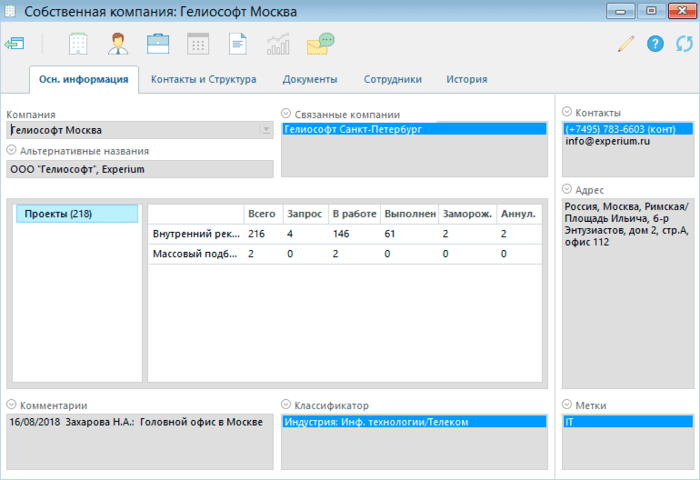Open the companies building icon in toolbar
This screenshot has height=480, width=700.
(x=78, y=44)
